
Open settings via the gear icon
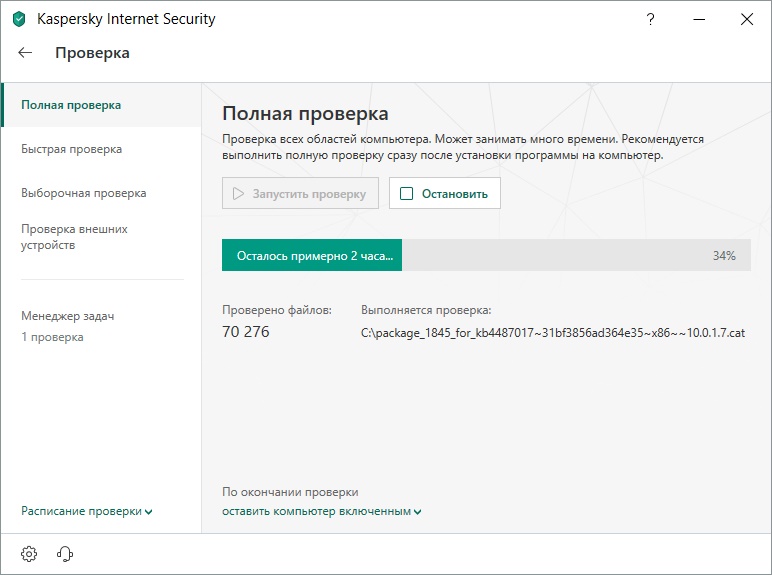pyautogui.click(x=29, y=554)
